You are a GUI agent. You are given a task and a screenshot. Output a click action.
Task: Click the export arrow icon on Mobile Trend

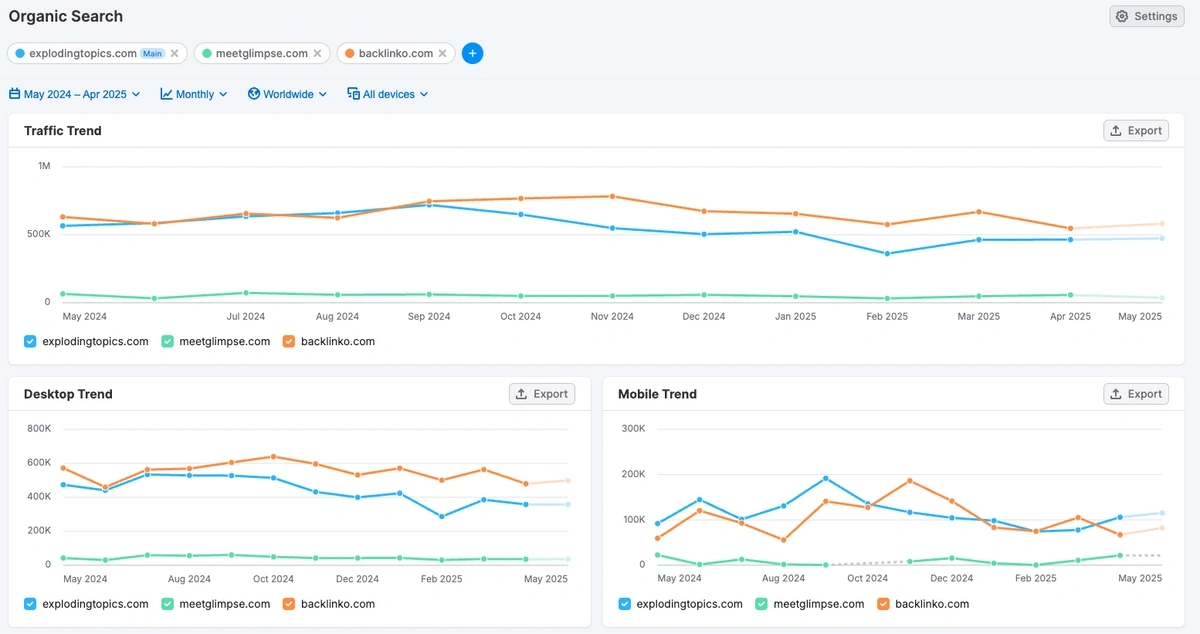point(1115,394)
